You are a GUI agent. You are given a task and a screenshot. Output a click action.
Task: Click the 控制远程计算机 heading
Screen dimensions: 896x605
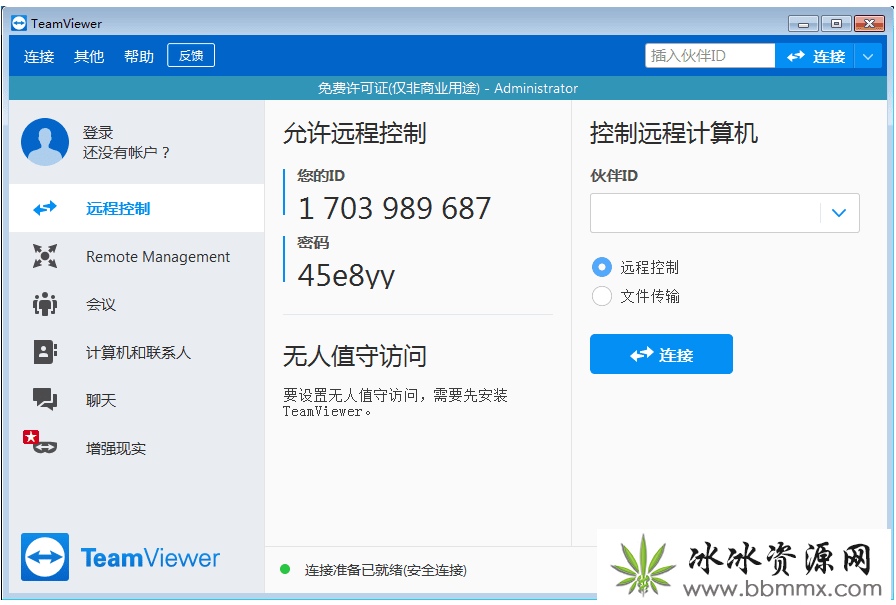tap(674, 133)
